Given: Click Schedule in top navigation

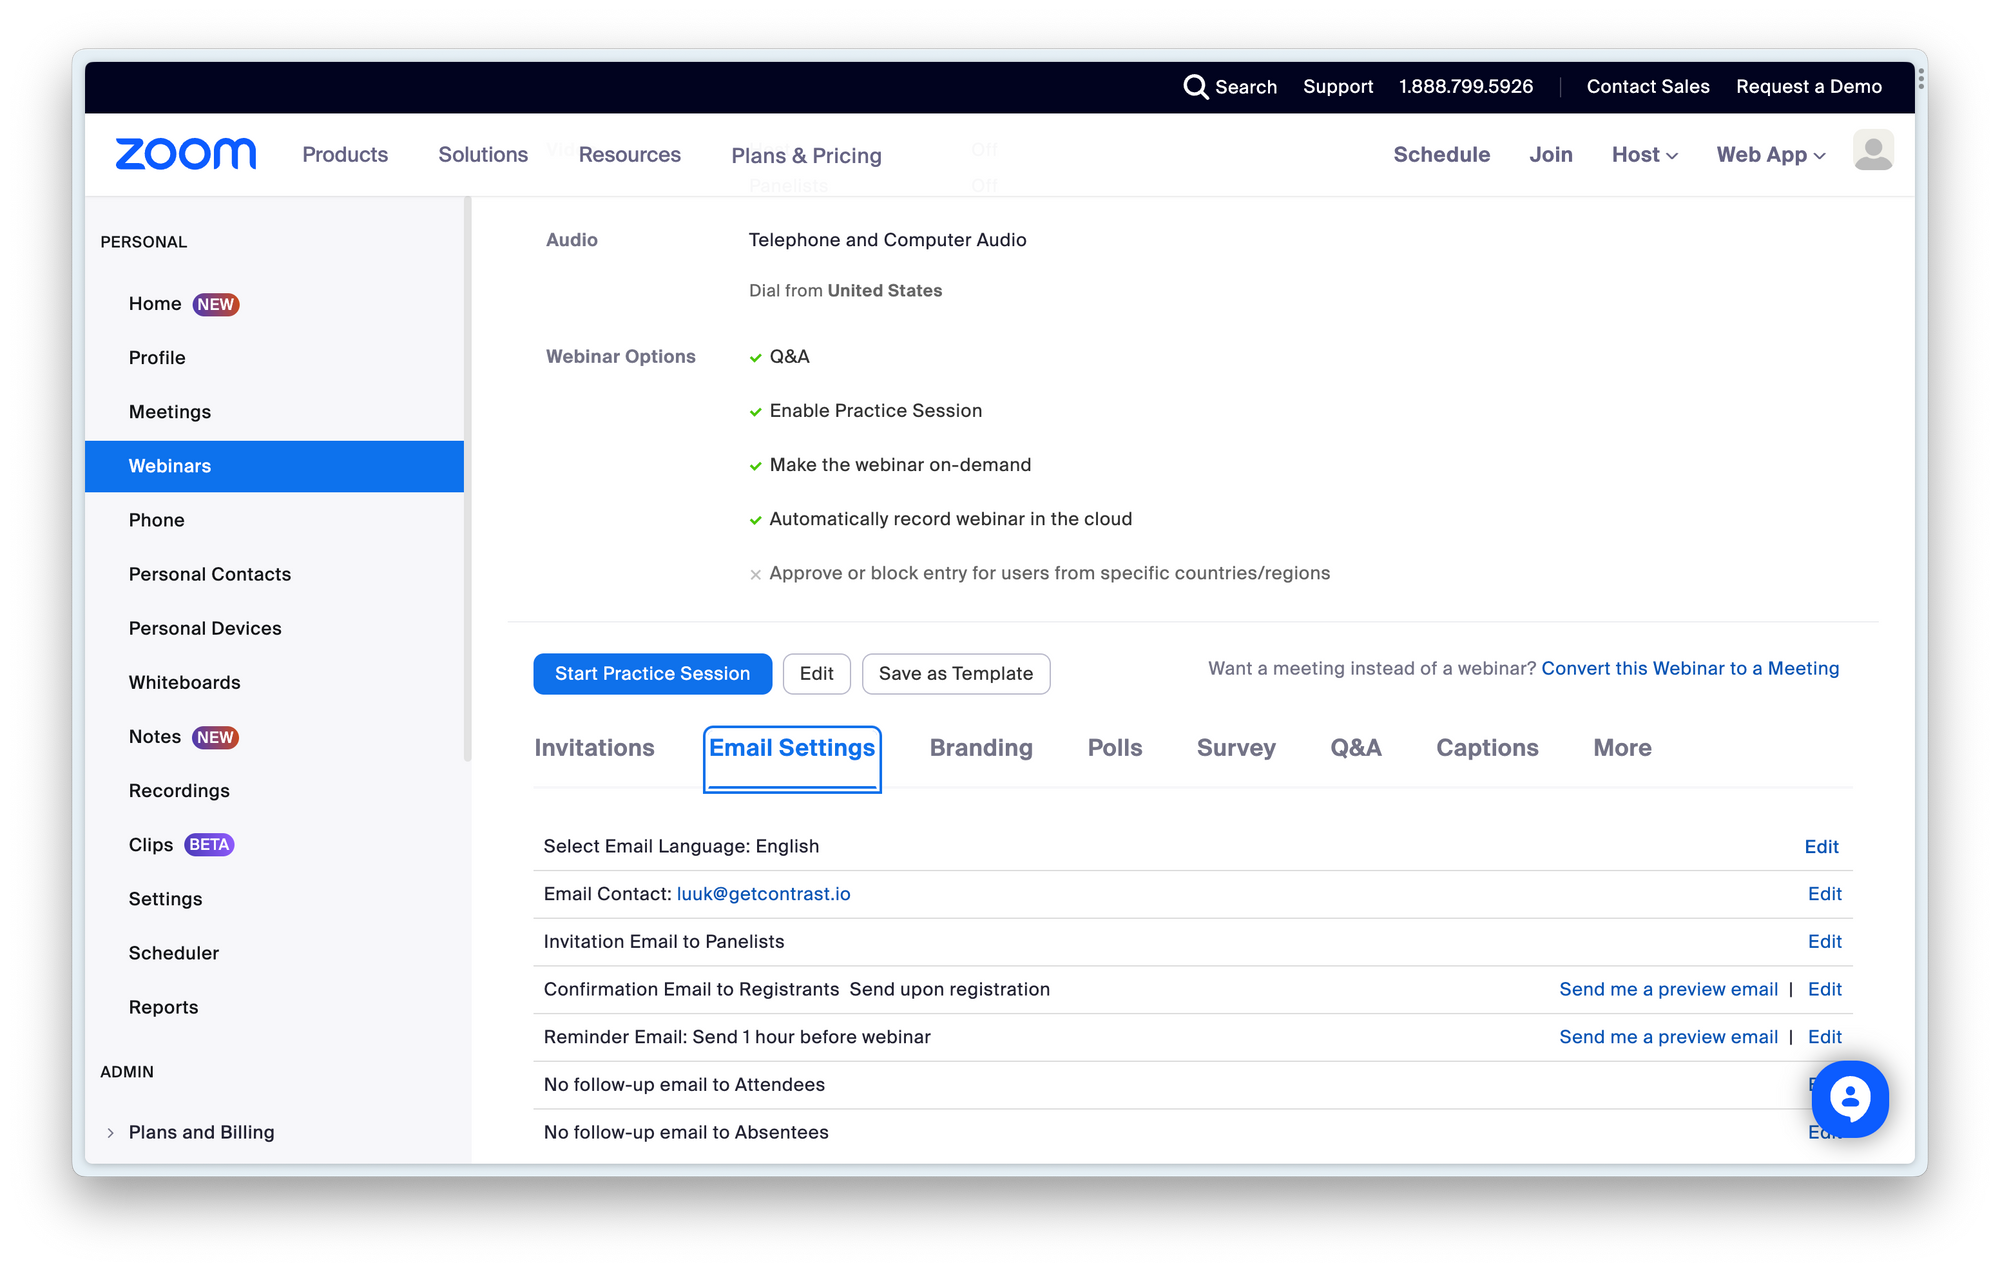Looking at the screenshot, I should pos(1441,155).
